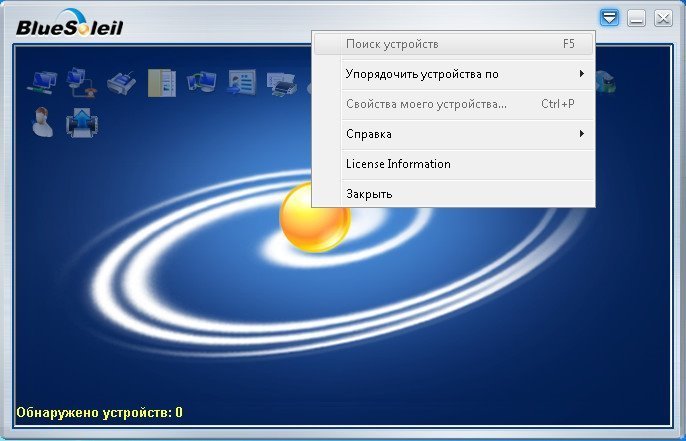Click the BlueSoleil logo

point(70,24)
